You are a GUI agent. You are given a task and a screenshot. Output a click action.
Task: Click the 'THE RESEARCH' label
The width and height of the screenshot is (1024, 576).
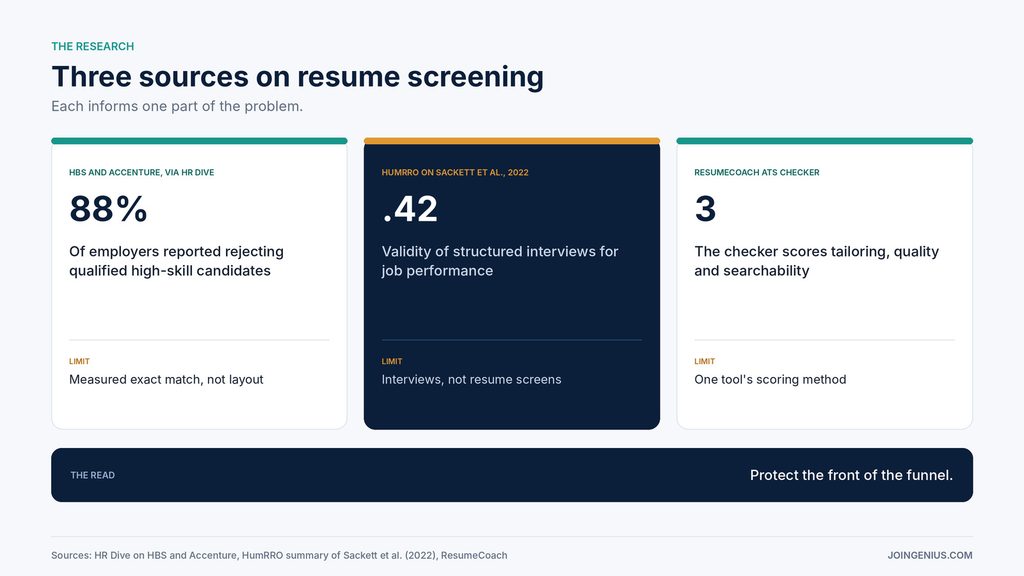93,46
